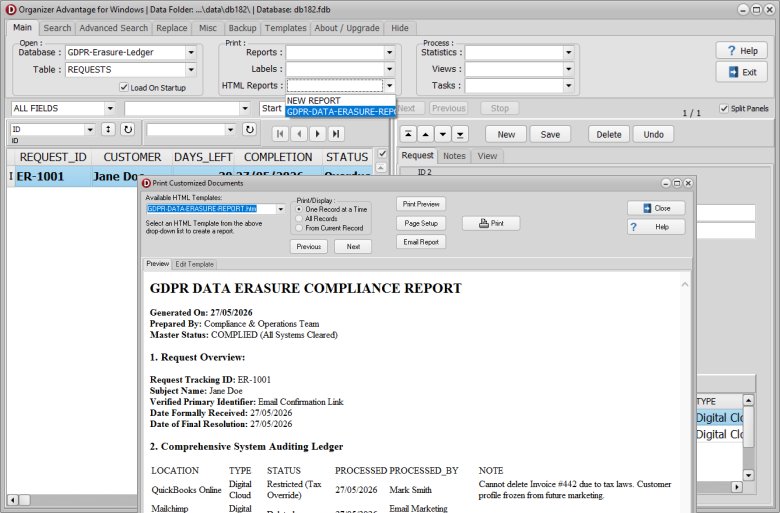Click the REQUEST_ID column header

click(53, 157)
